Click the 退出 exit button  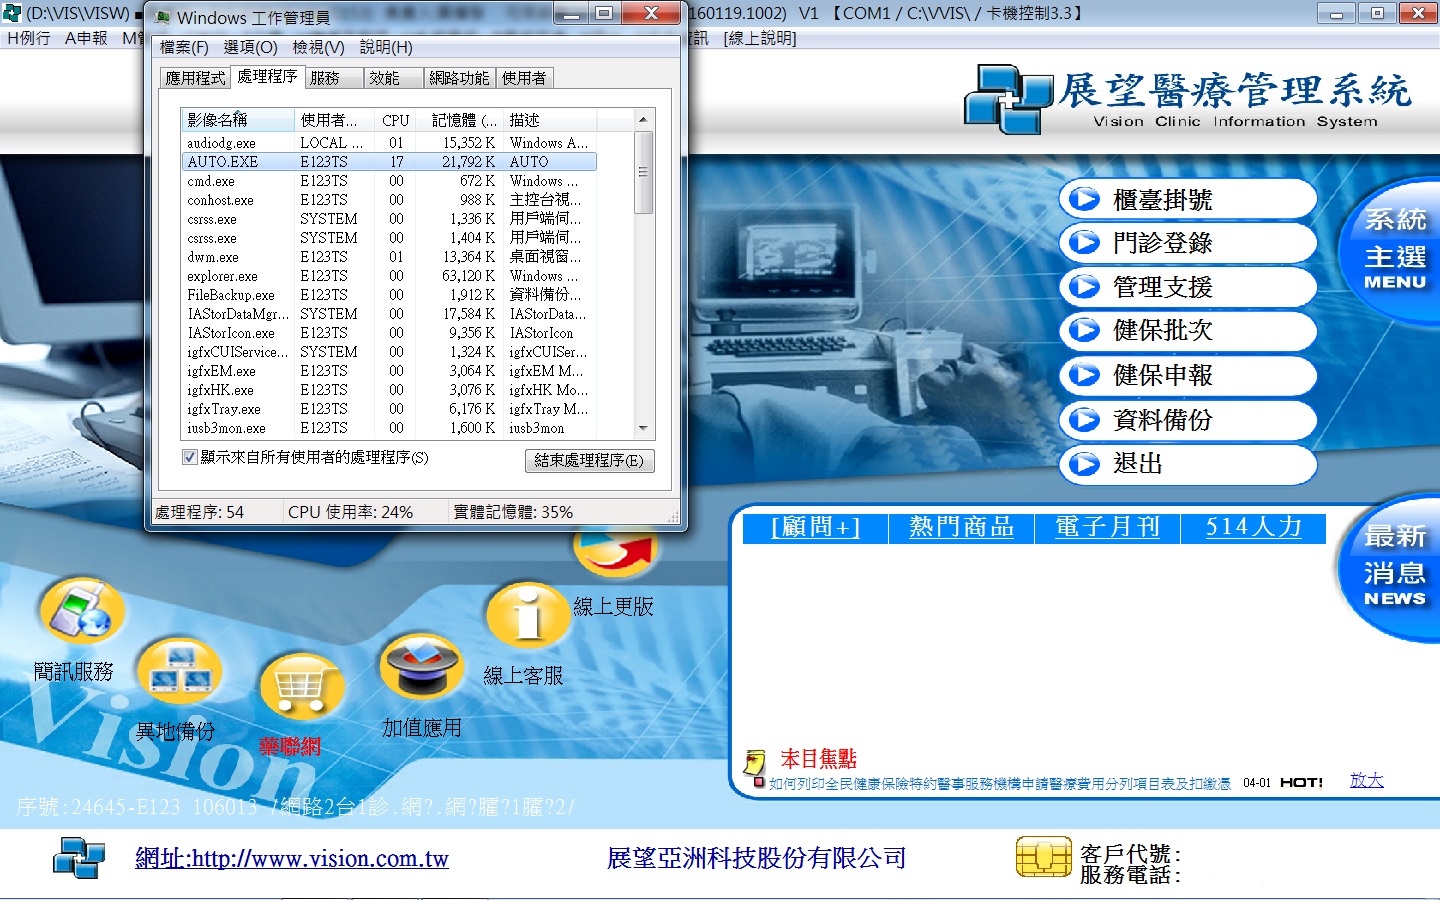(x=1188, y=464)
